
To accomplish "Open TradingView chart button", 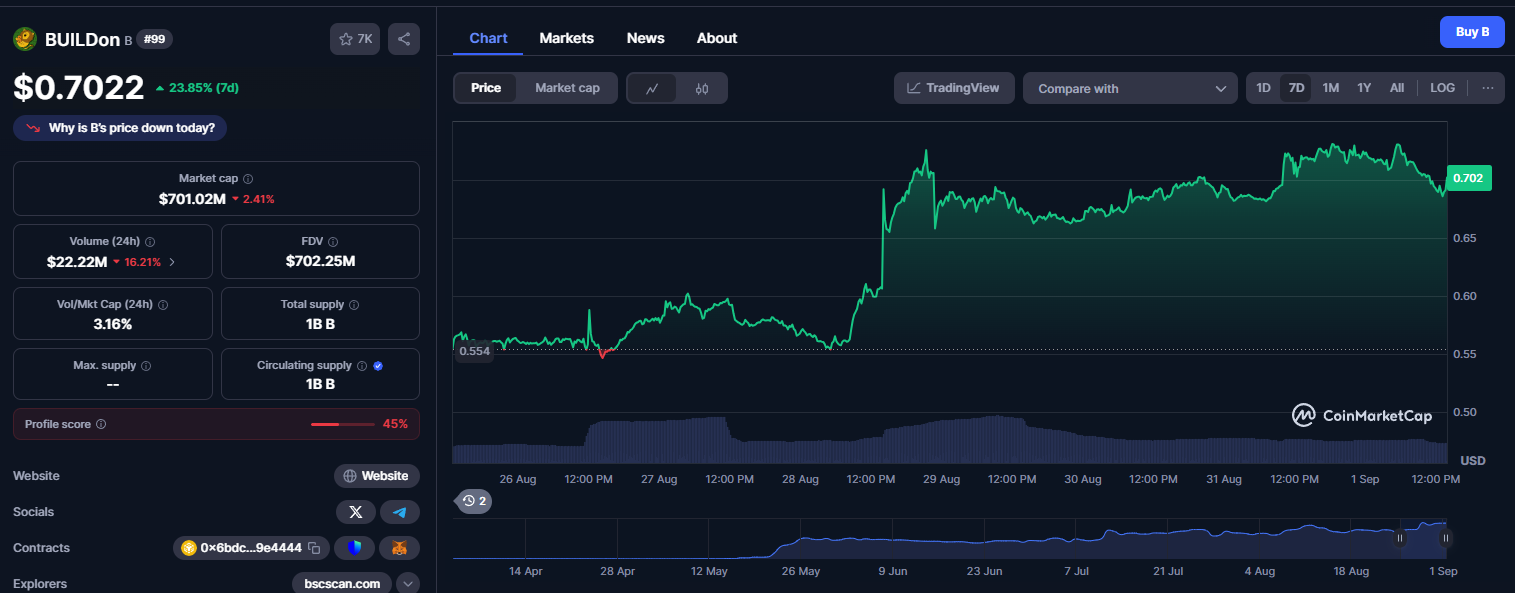I will coord(954,88).
